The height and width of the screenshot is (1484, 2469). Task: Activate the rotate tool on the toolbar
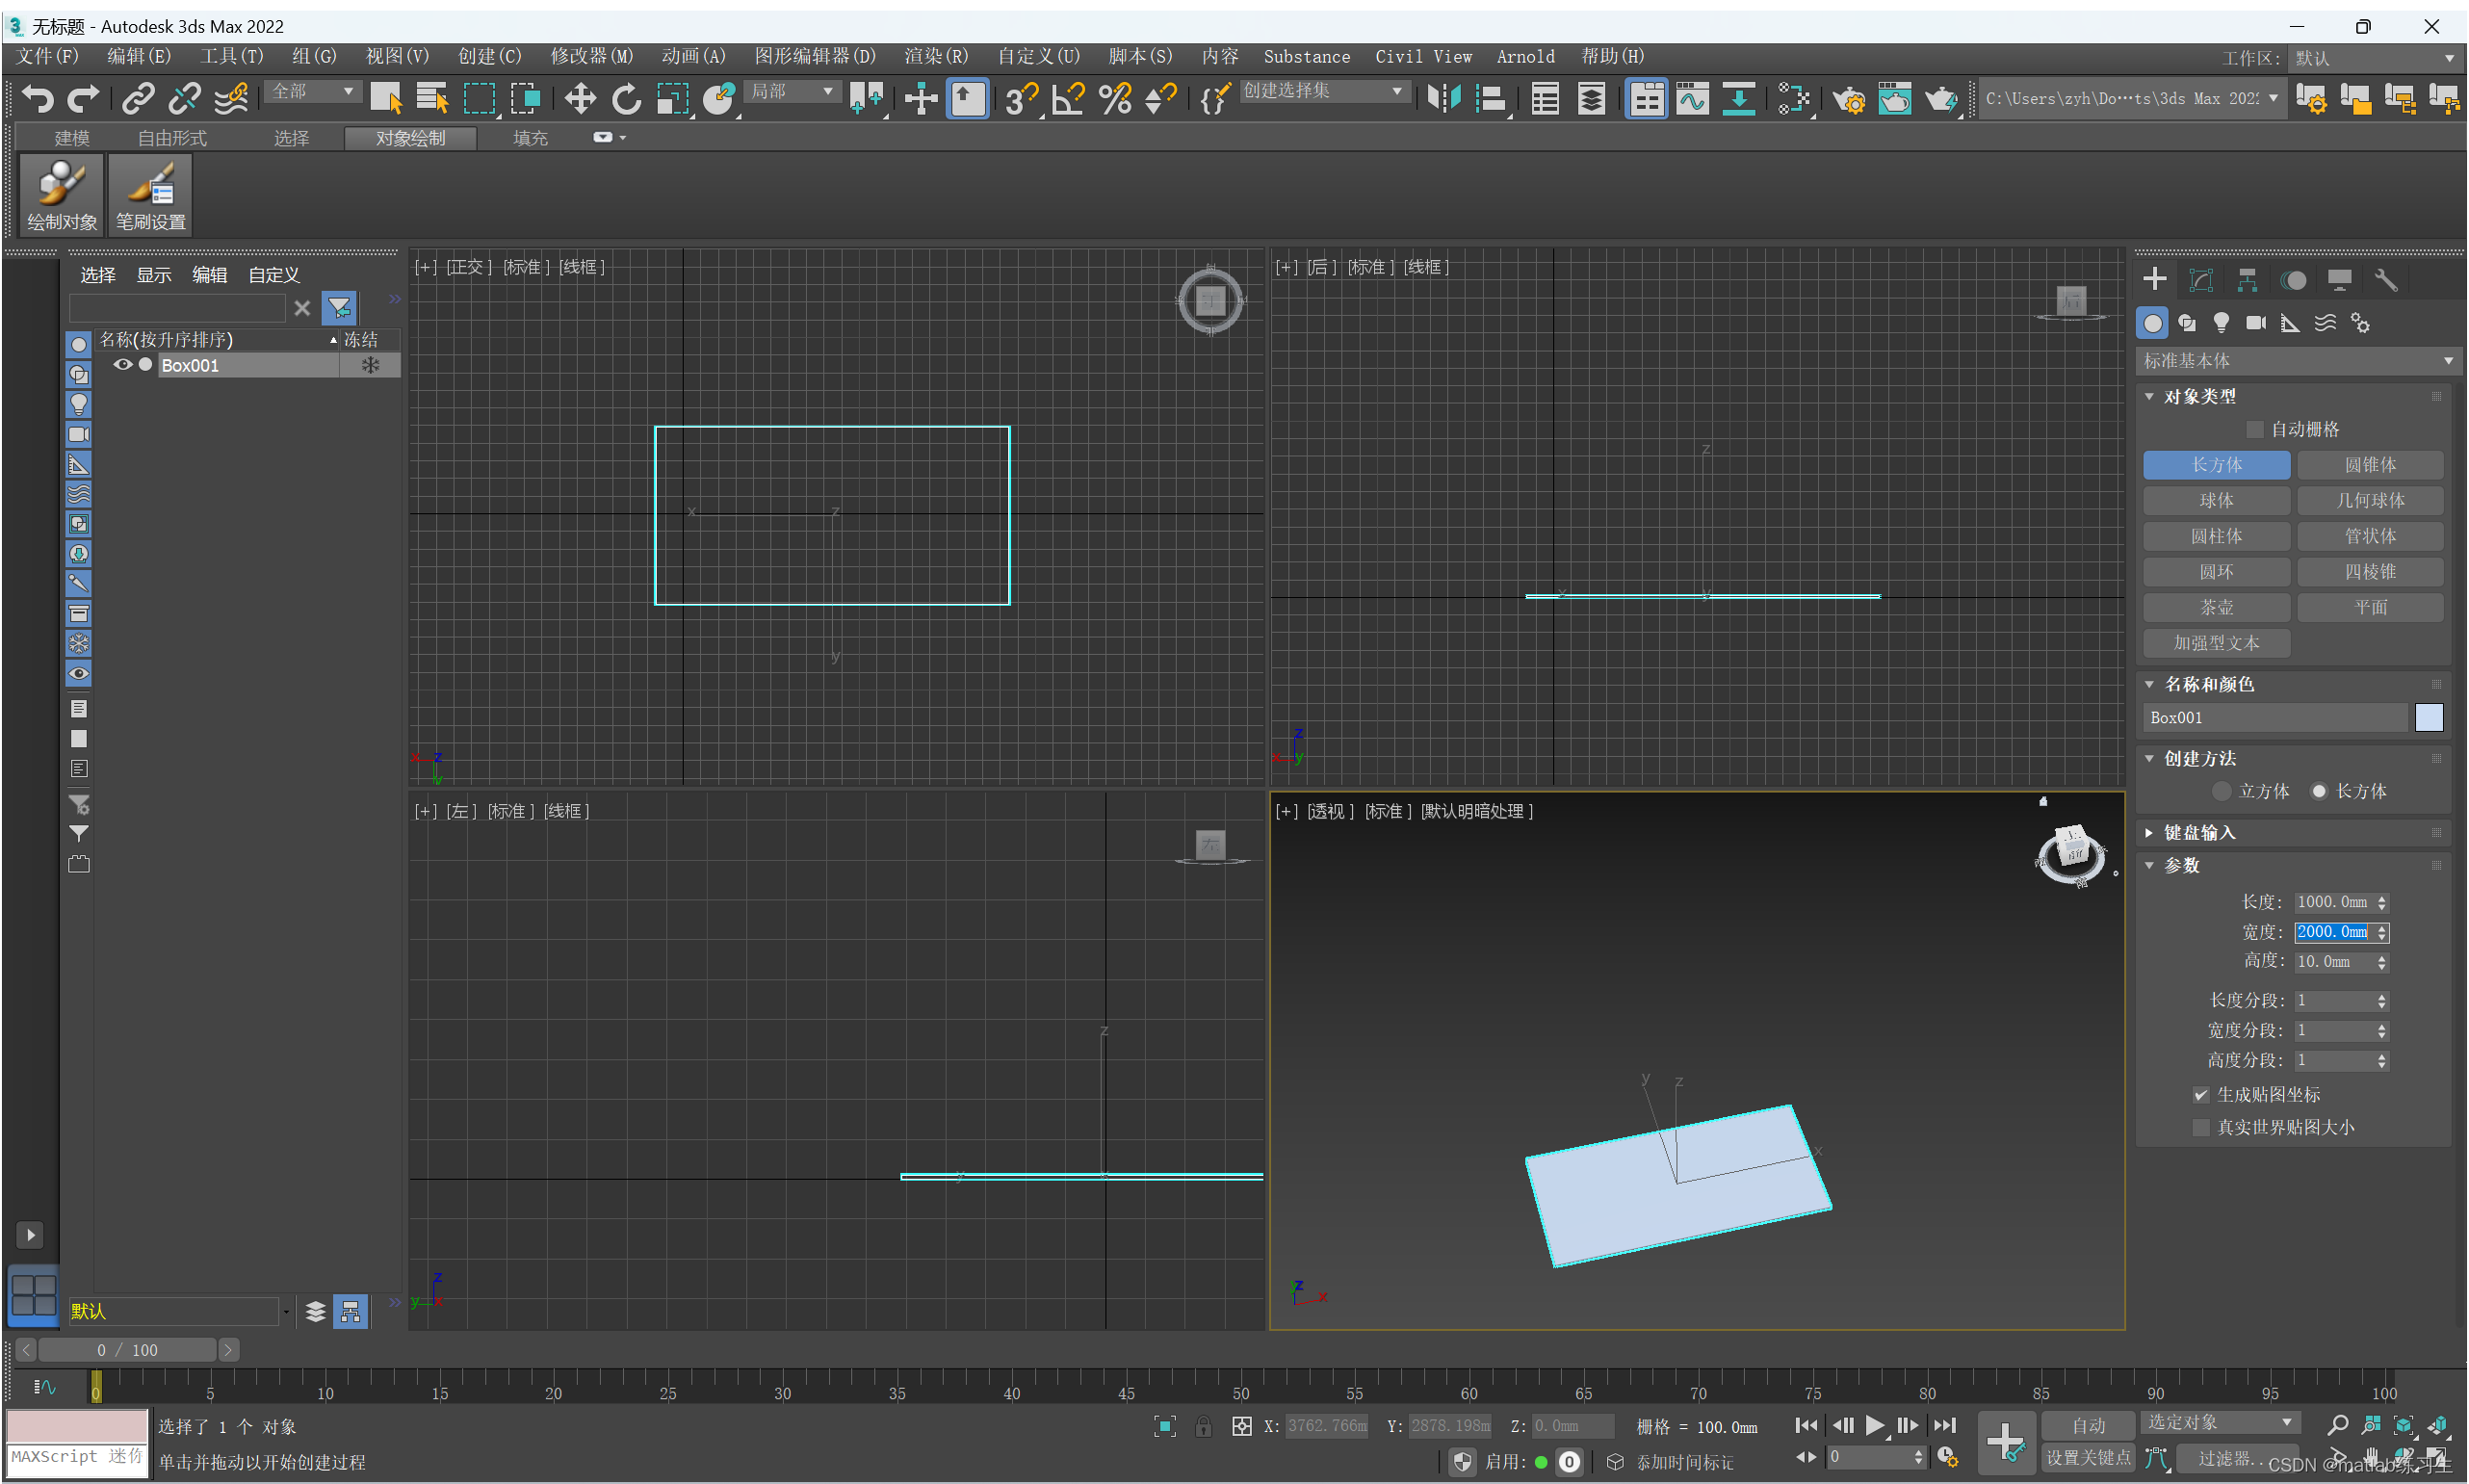pos(626,98)
